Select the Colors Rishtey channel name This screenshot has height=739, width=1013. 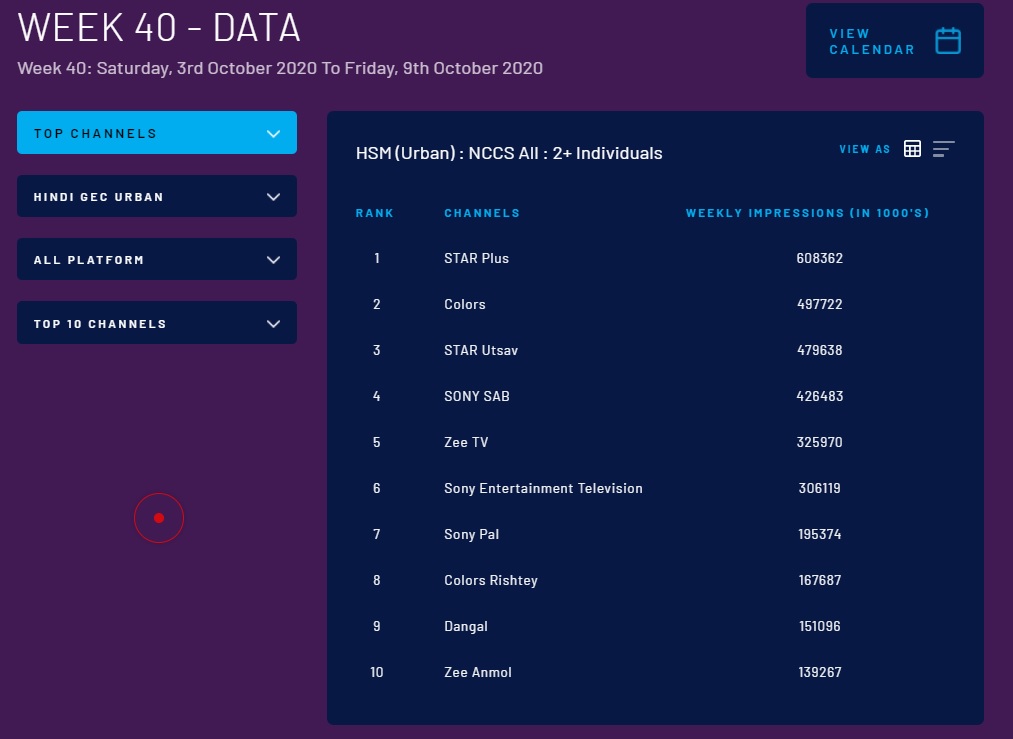point(490,580)
